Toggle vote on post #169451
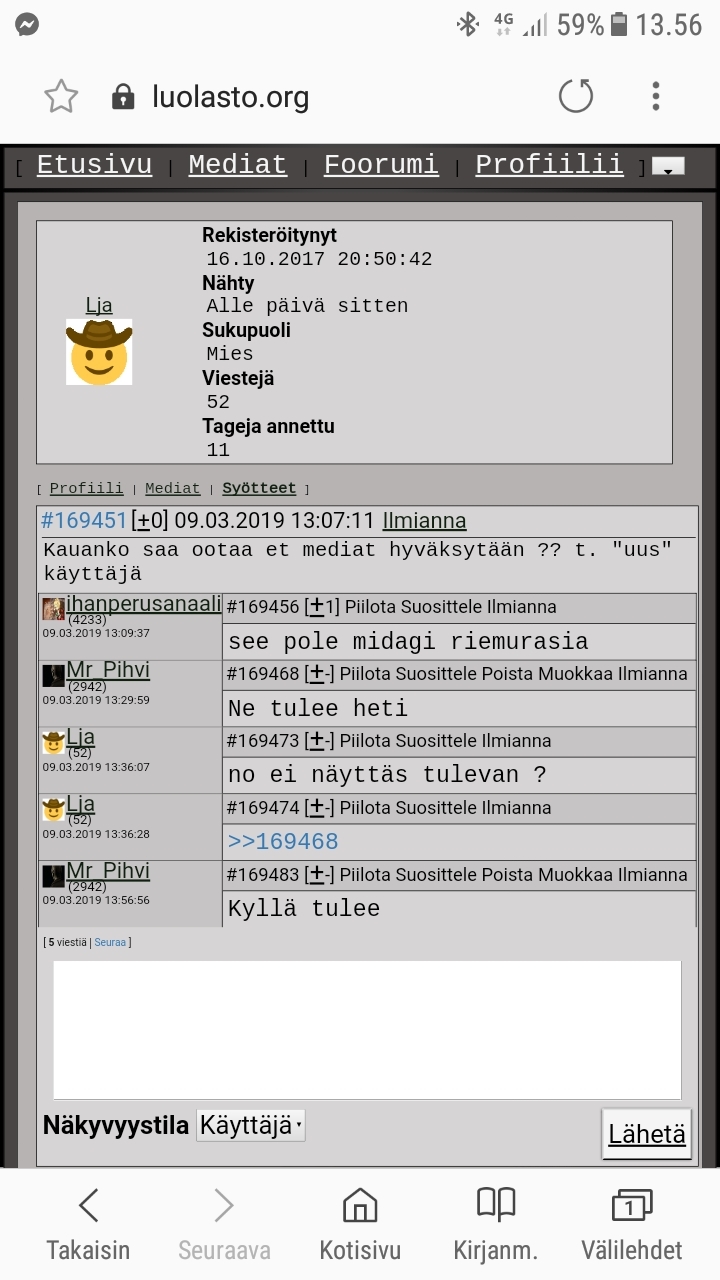 [x=150, y=521]
